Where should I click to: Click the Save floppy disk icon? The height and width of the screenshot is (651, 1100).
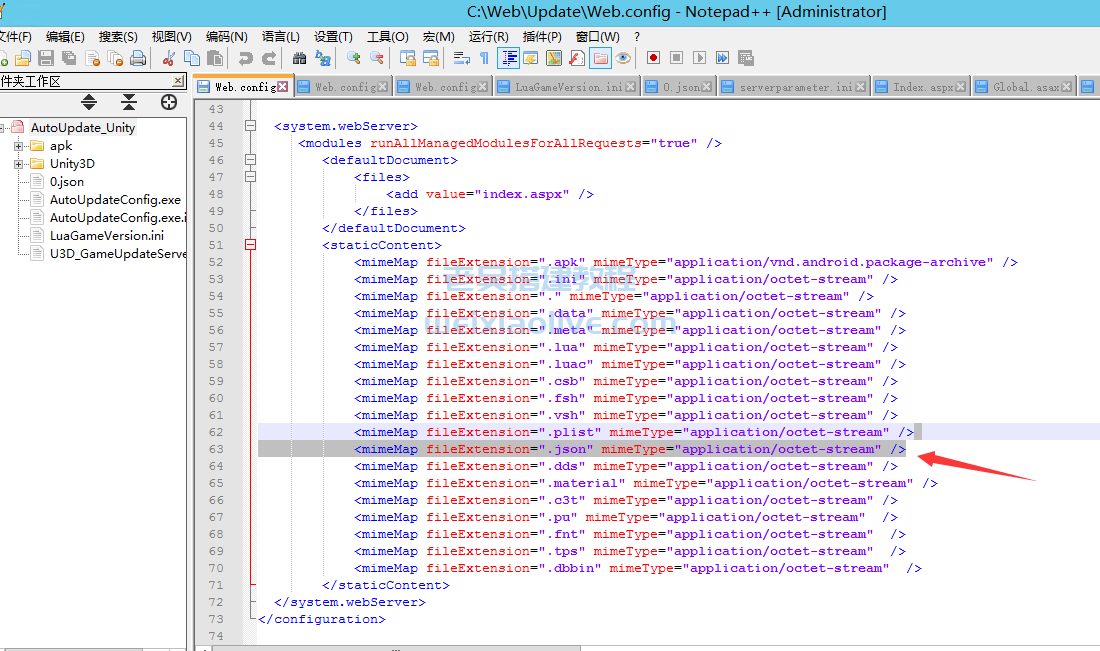click(46, 58)
